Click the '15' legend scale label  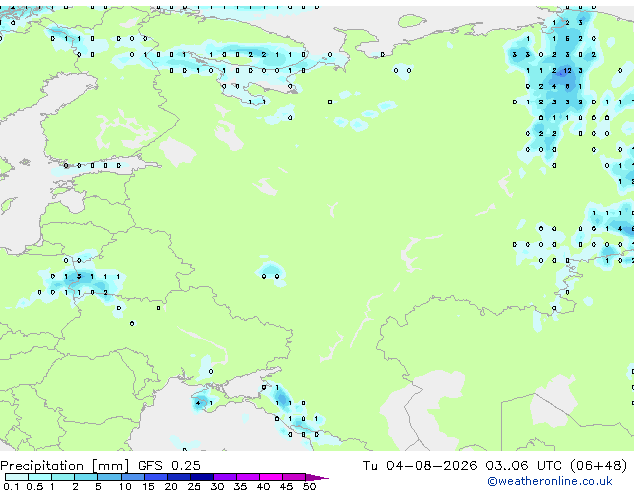click(x=148, y=486)
